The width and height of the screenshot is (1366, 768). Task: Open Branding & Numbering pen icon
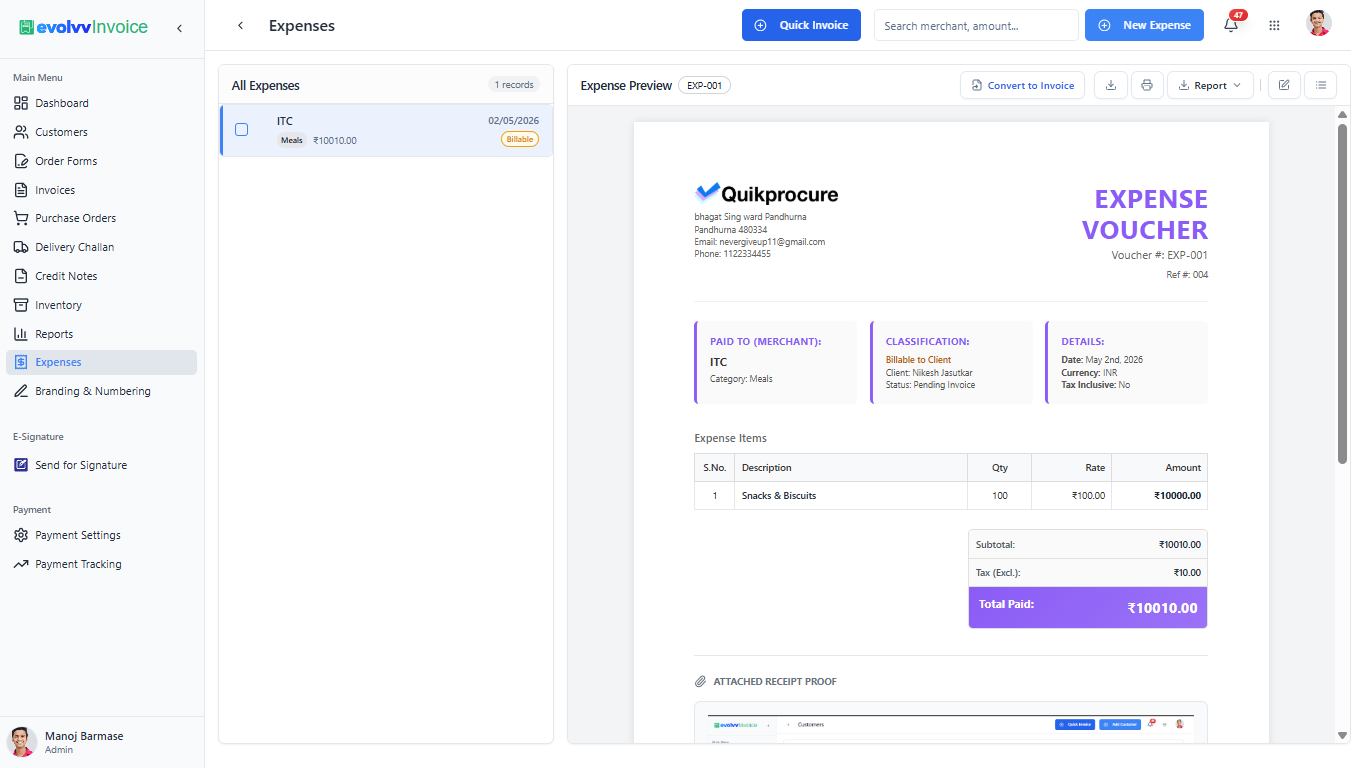21,391
